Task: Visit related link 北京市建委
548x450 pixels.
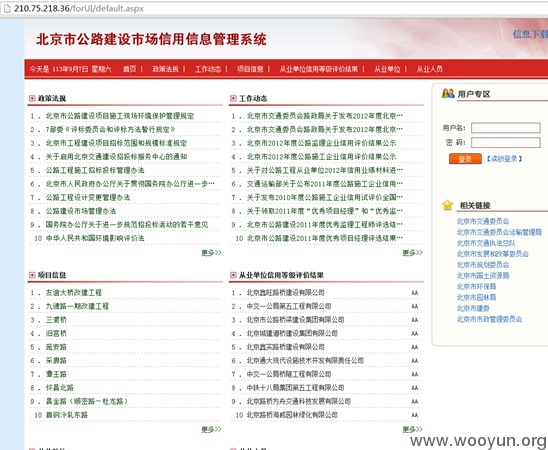Action: click(473, 308)
